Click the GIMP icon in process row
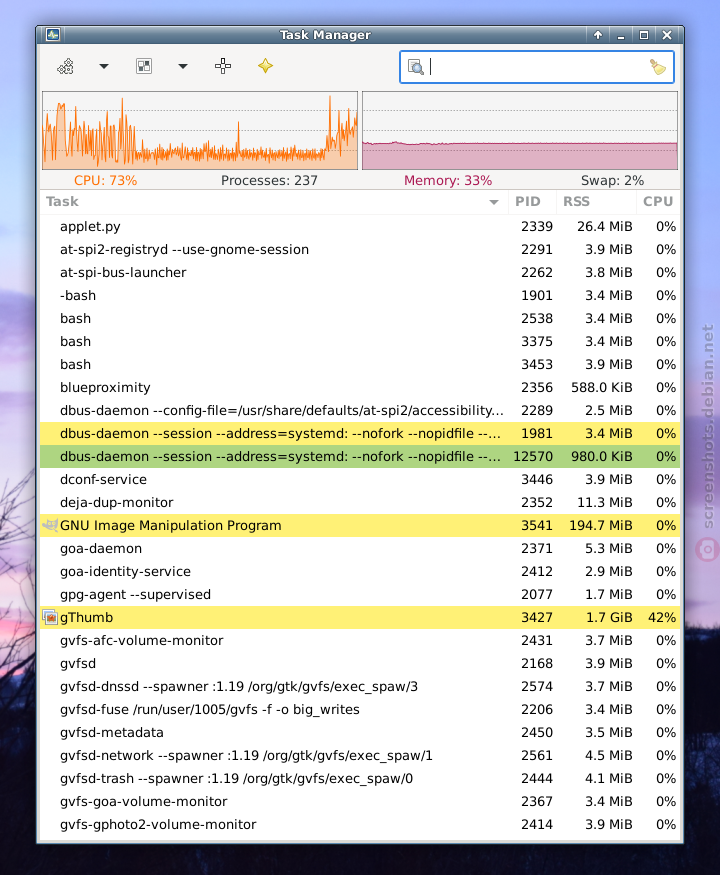Image resolution: width=720 pixels, height=875 pixels. 50,525
